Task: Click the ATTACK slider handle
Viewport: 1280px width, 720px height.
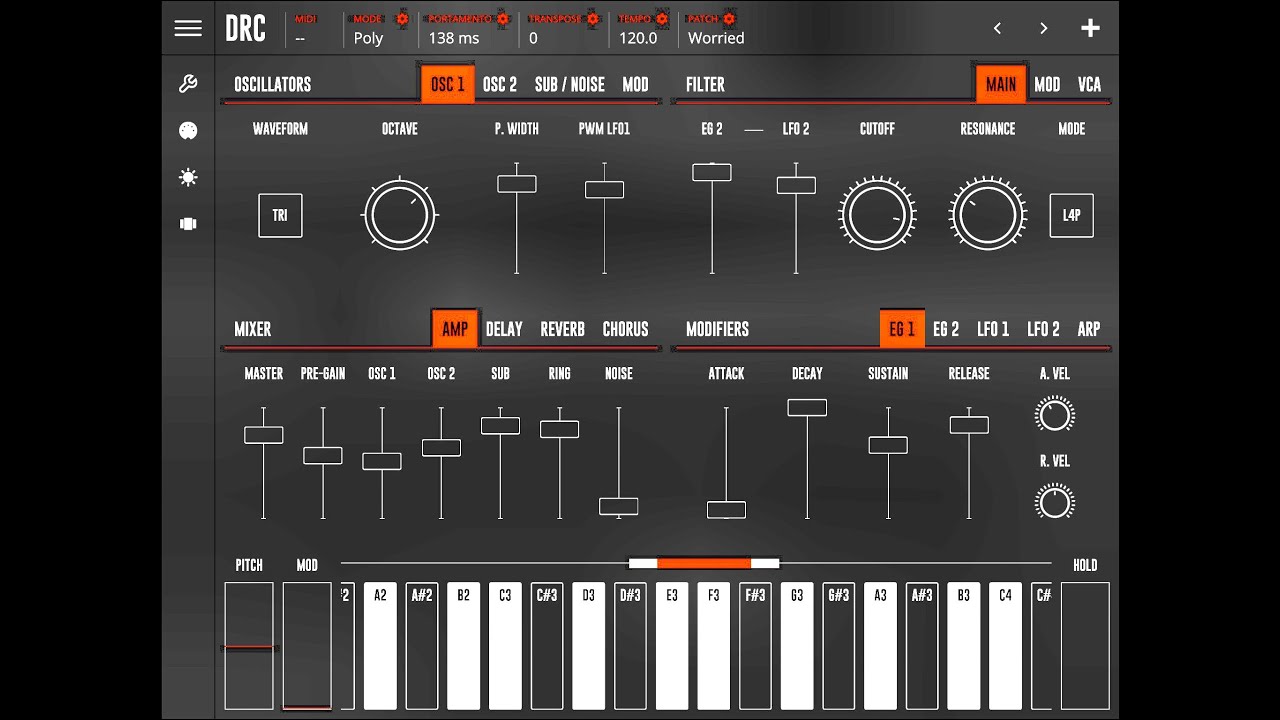Action: [726, 510]
